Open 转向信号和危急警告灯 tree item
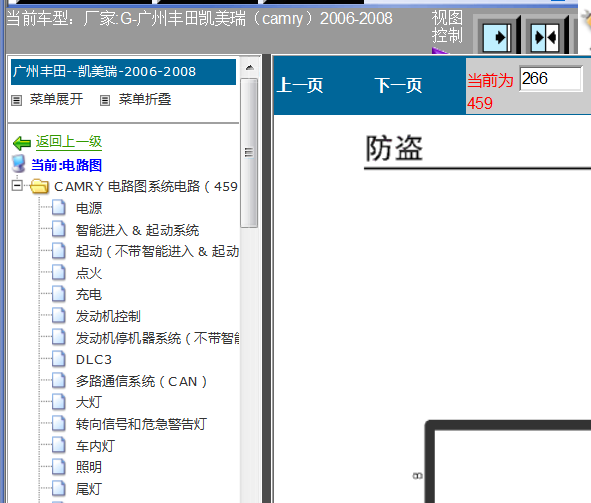This screenshot has width=591, height=503. coord(141,424)
